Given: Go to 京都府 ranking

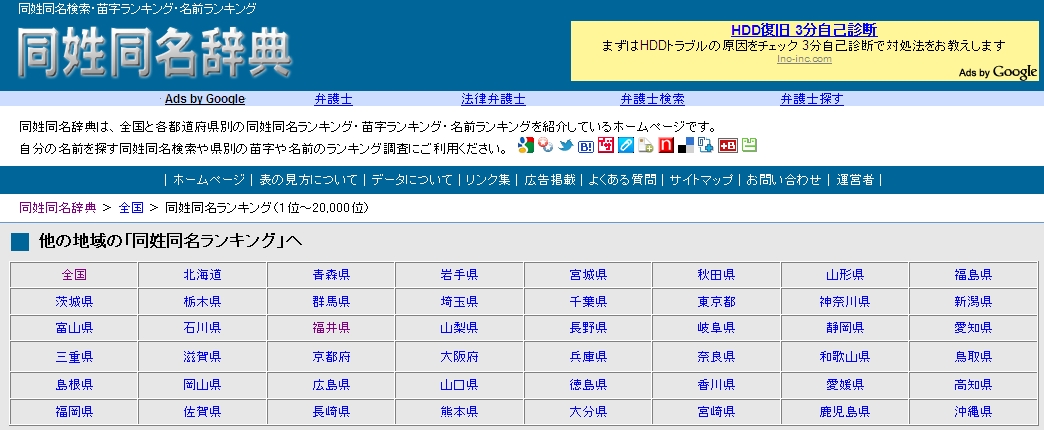Looking at the screenshot, I should 331,357.
